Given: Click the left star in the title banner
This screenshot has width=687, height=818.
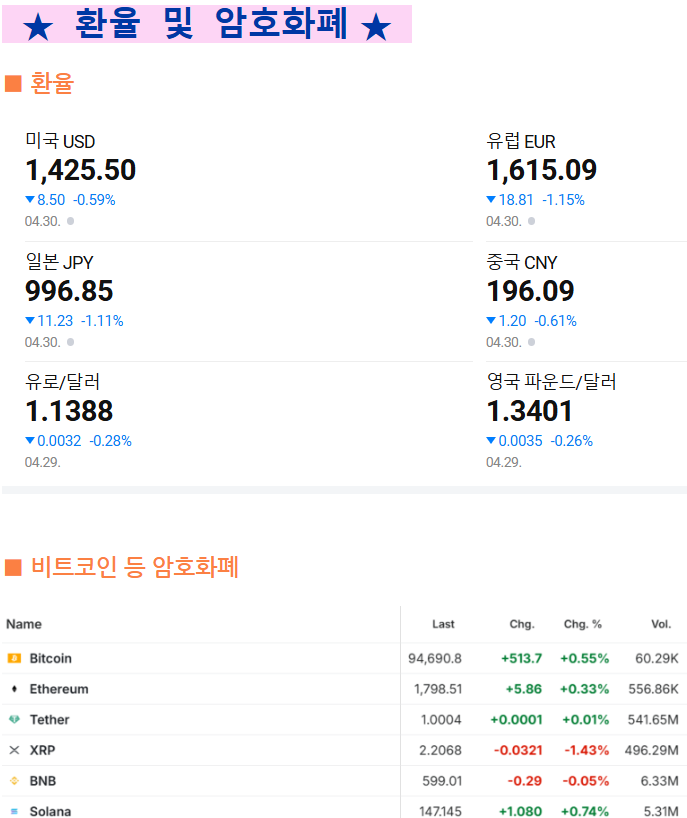Looking at the screenshot, I should (38, 27).
